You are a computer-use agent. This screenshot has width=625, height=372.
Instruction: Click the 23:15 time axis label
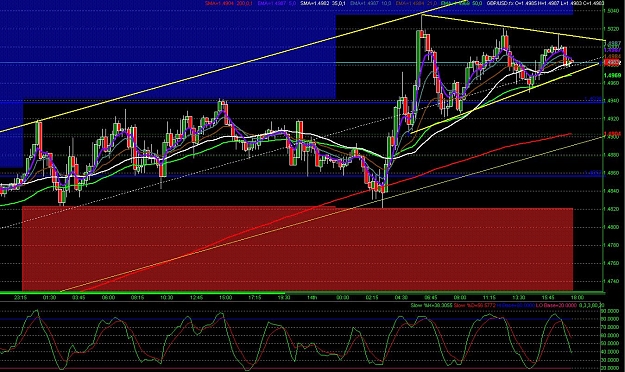tap(20, 297)
